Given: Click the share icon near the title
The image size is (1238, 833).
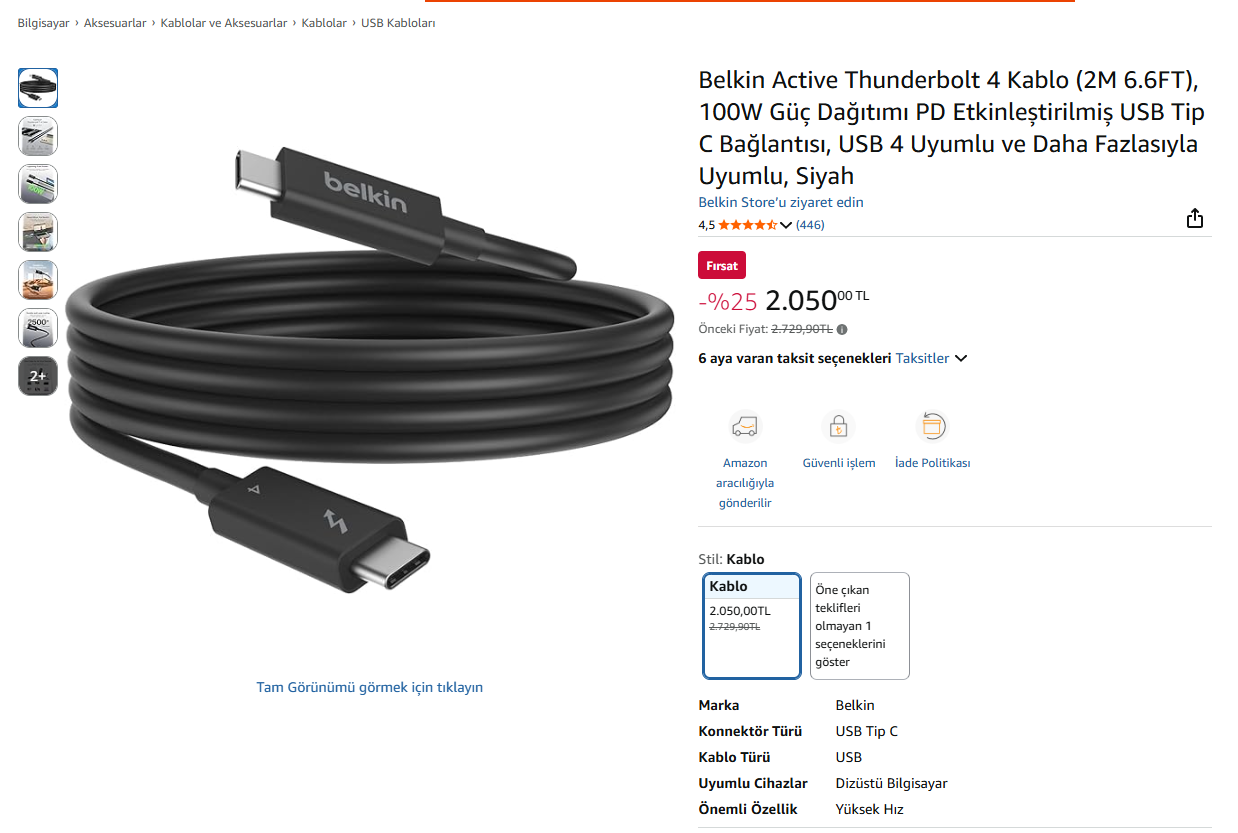Looking at the screenshot, I should pos(1195,219).
